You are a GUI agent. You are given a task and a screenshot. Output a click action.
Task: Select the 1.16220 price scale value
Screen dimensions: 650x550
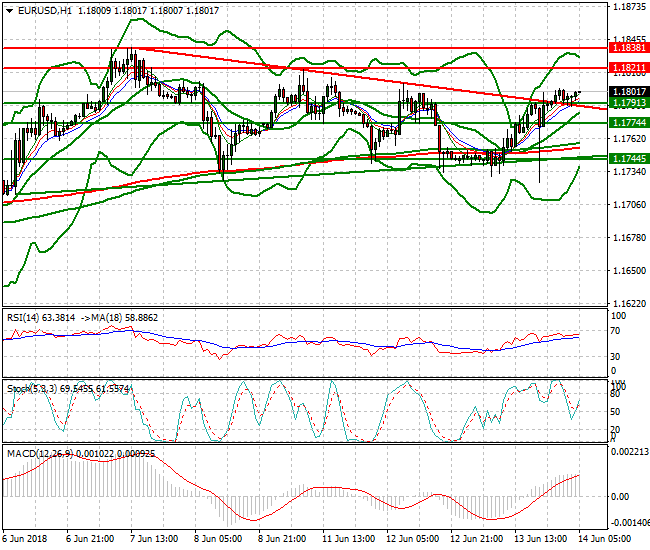pyautogui.click(x=630, y=304)
